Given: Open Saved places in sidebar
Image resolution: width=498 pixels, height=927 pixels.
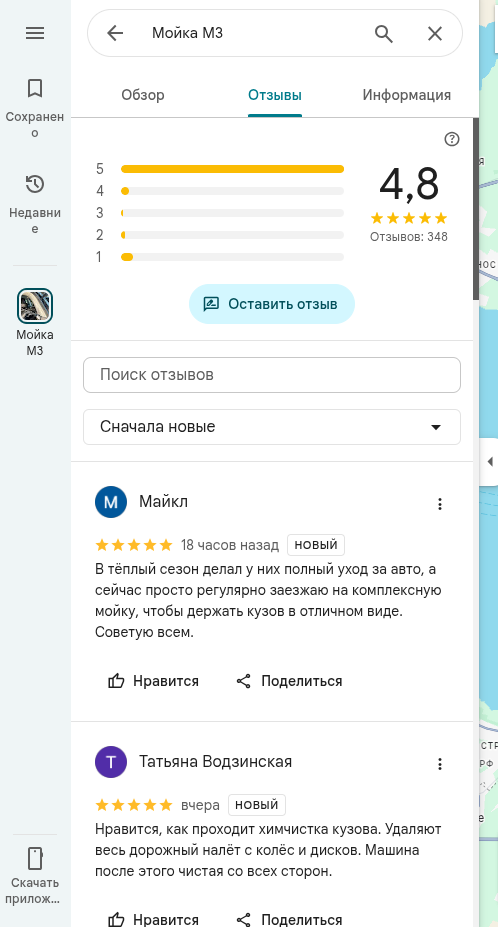Looking at the screenshot, I should (35, 108).
